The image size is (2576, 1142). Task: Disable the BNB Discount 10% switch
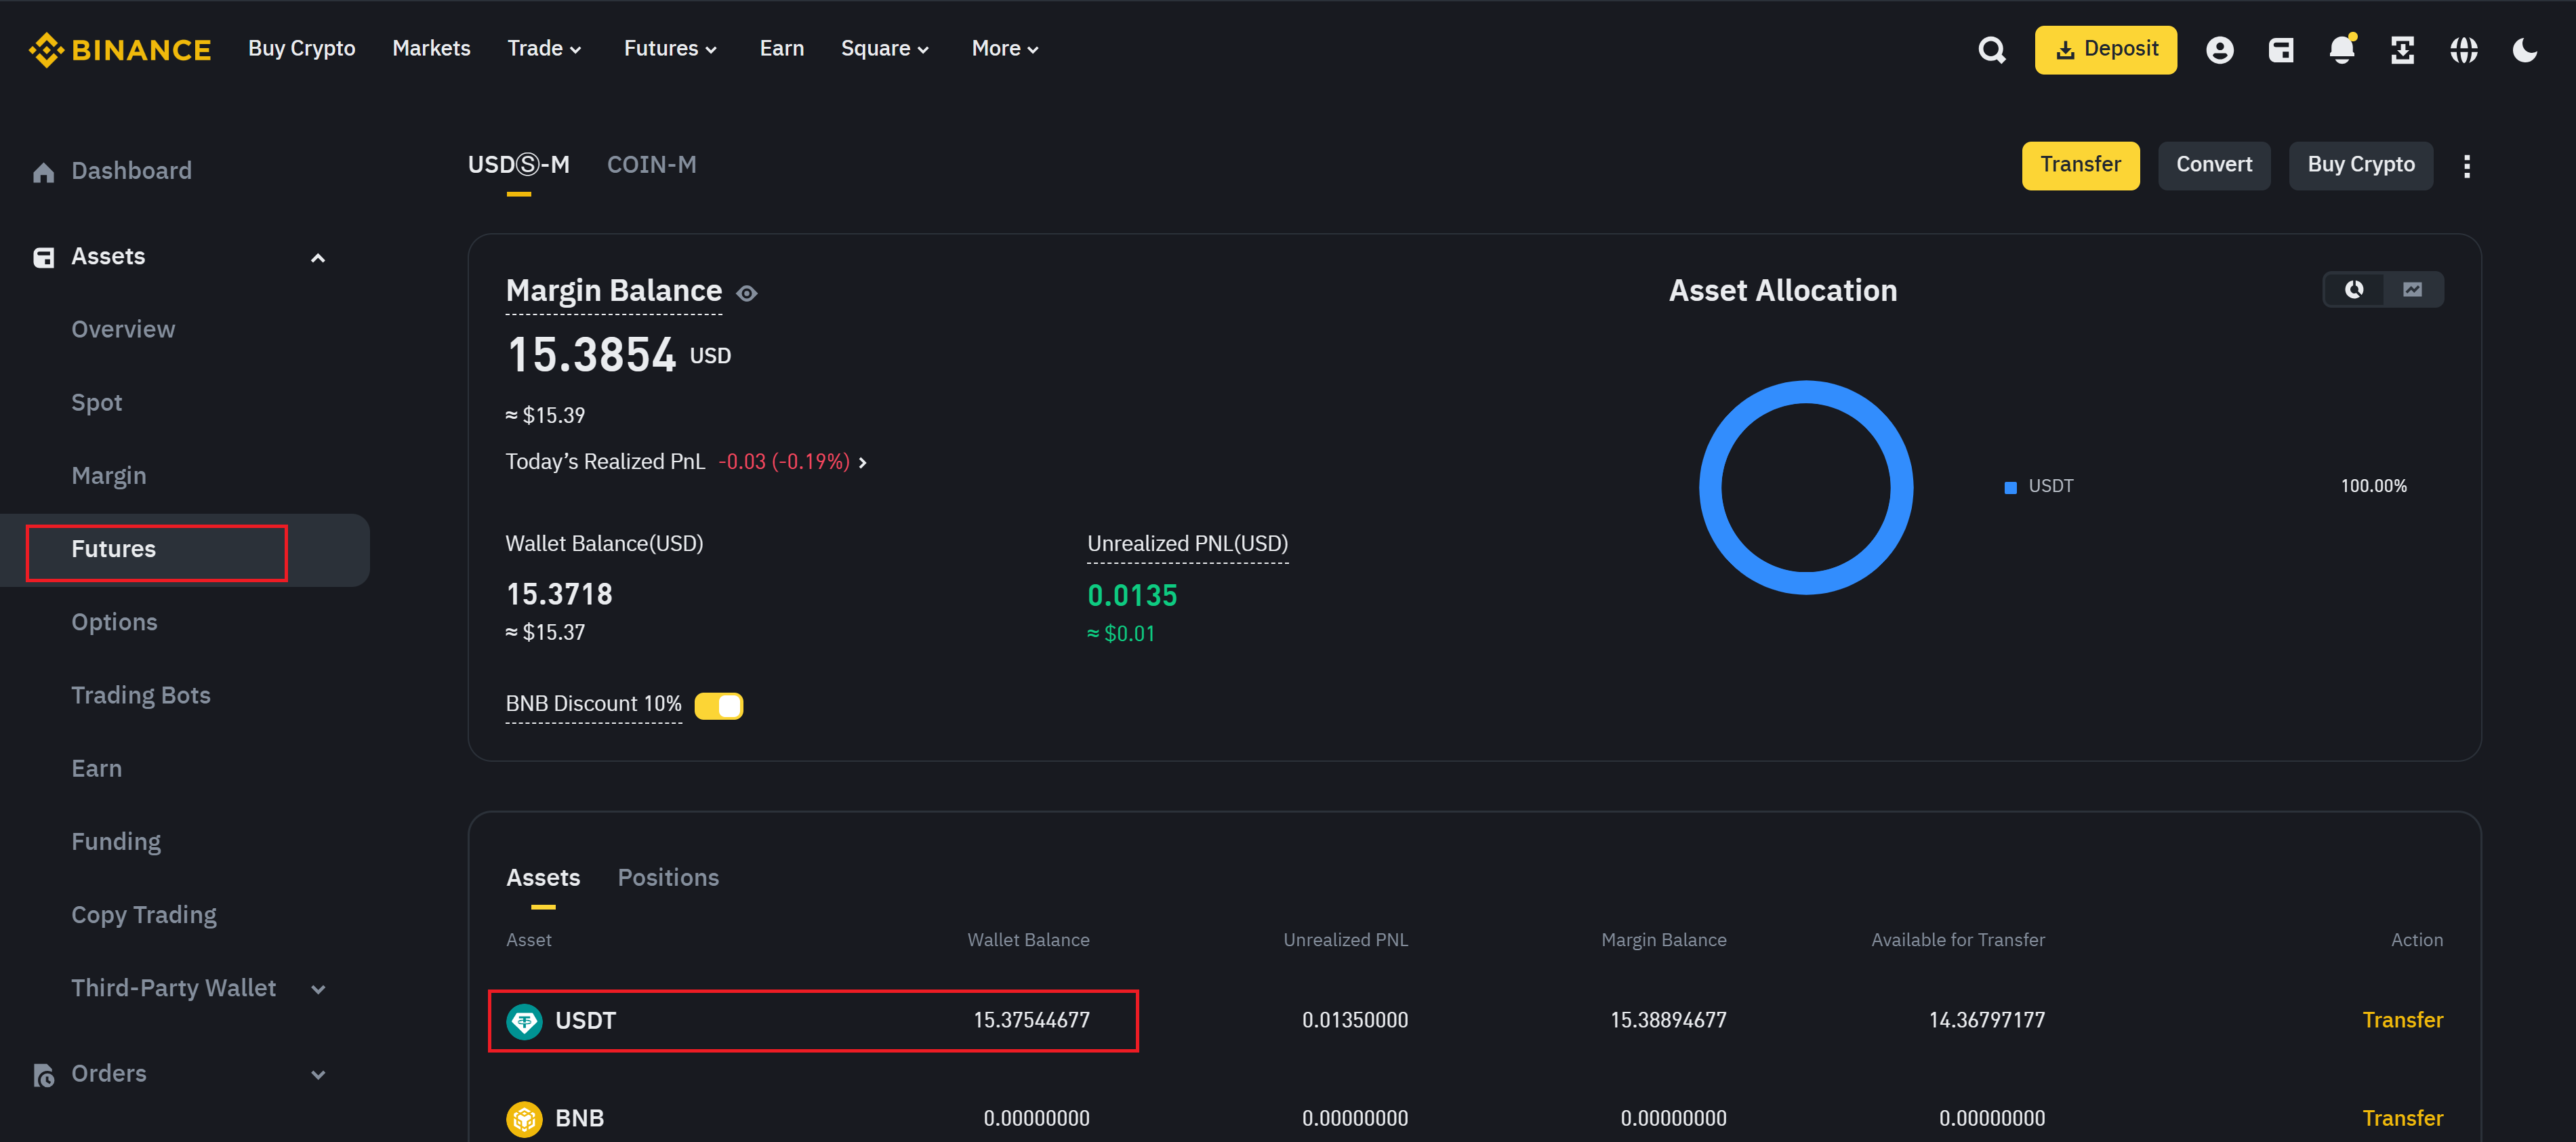click(x=718, y=706)
